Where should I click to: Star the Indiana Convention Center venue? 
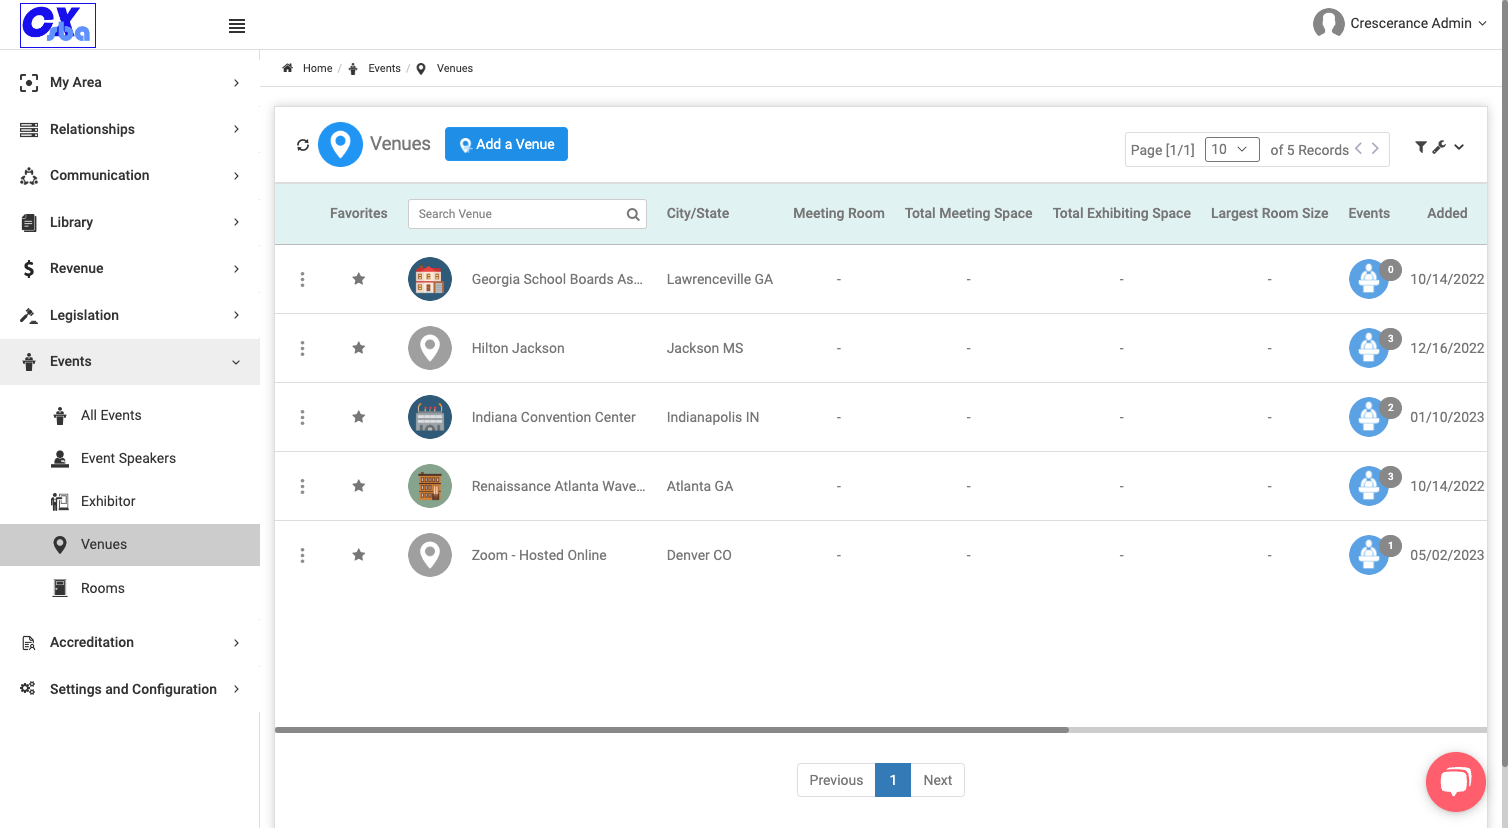[359, 417]
